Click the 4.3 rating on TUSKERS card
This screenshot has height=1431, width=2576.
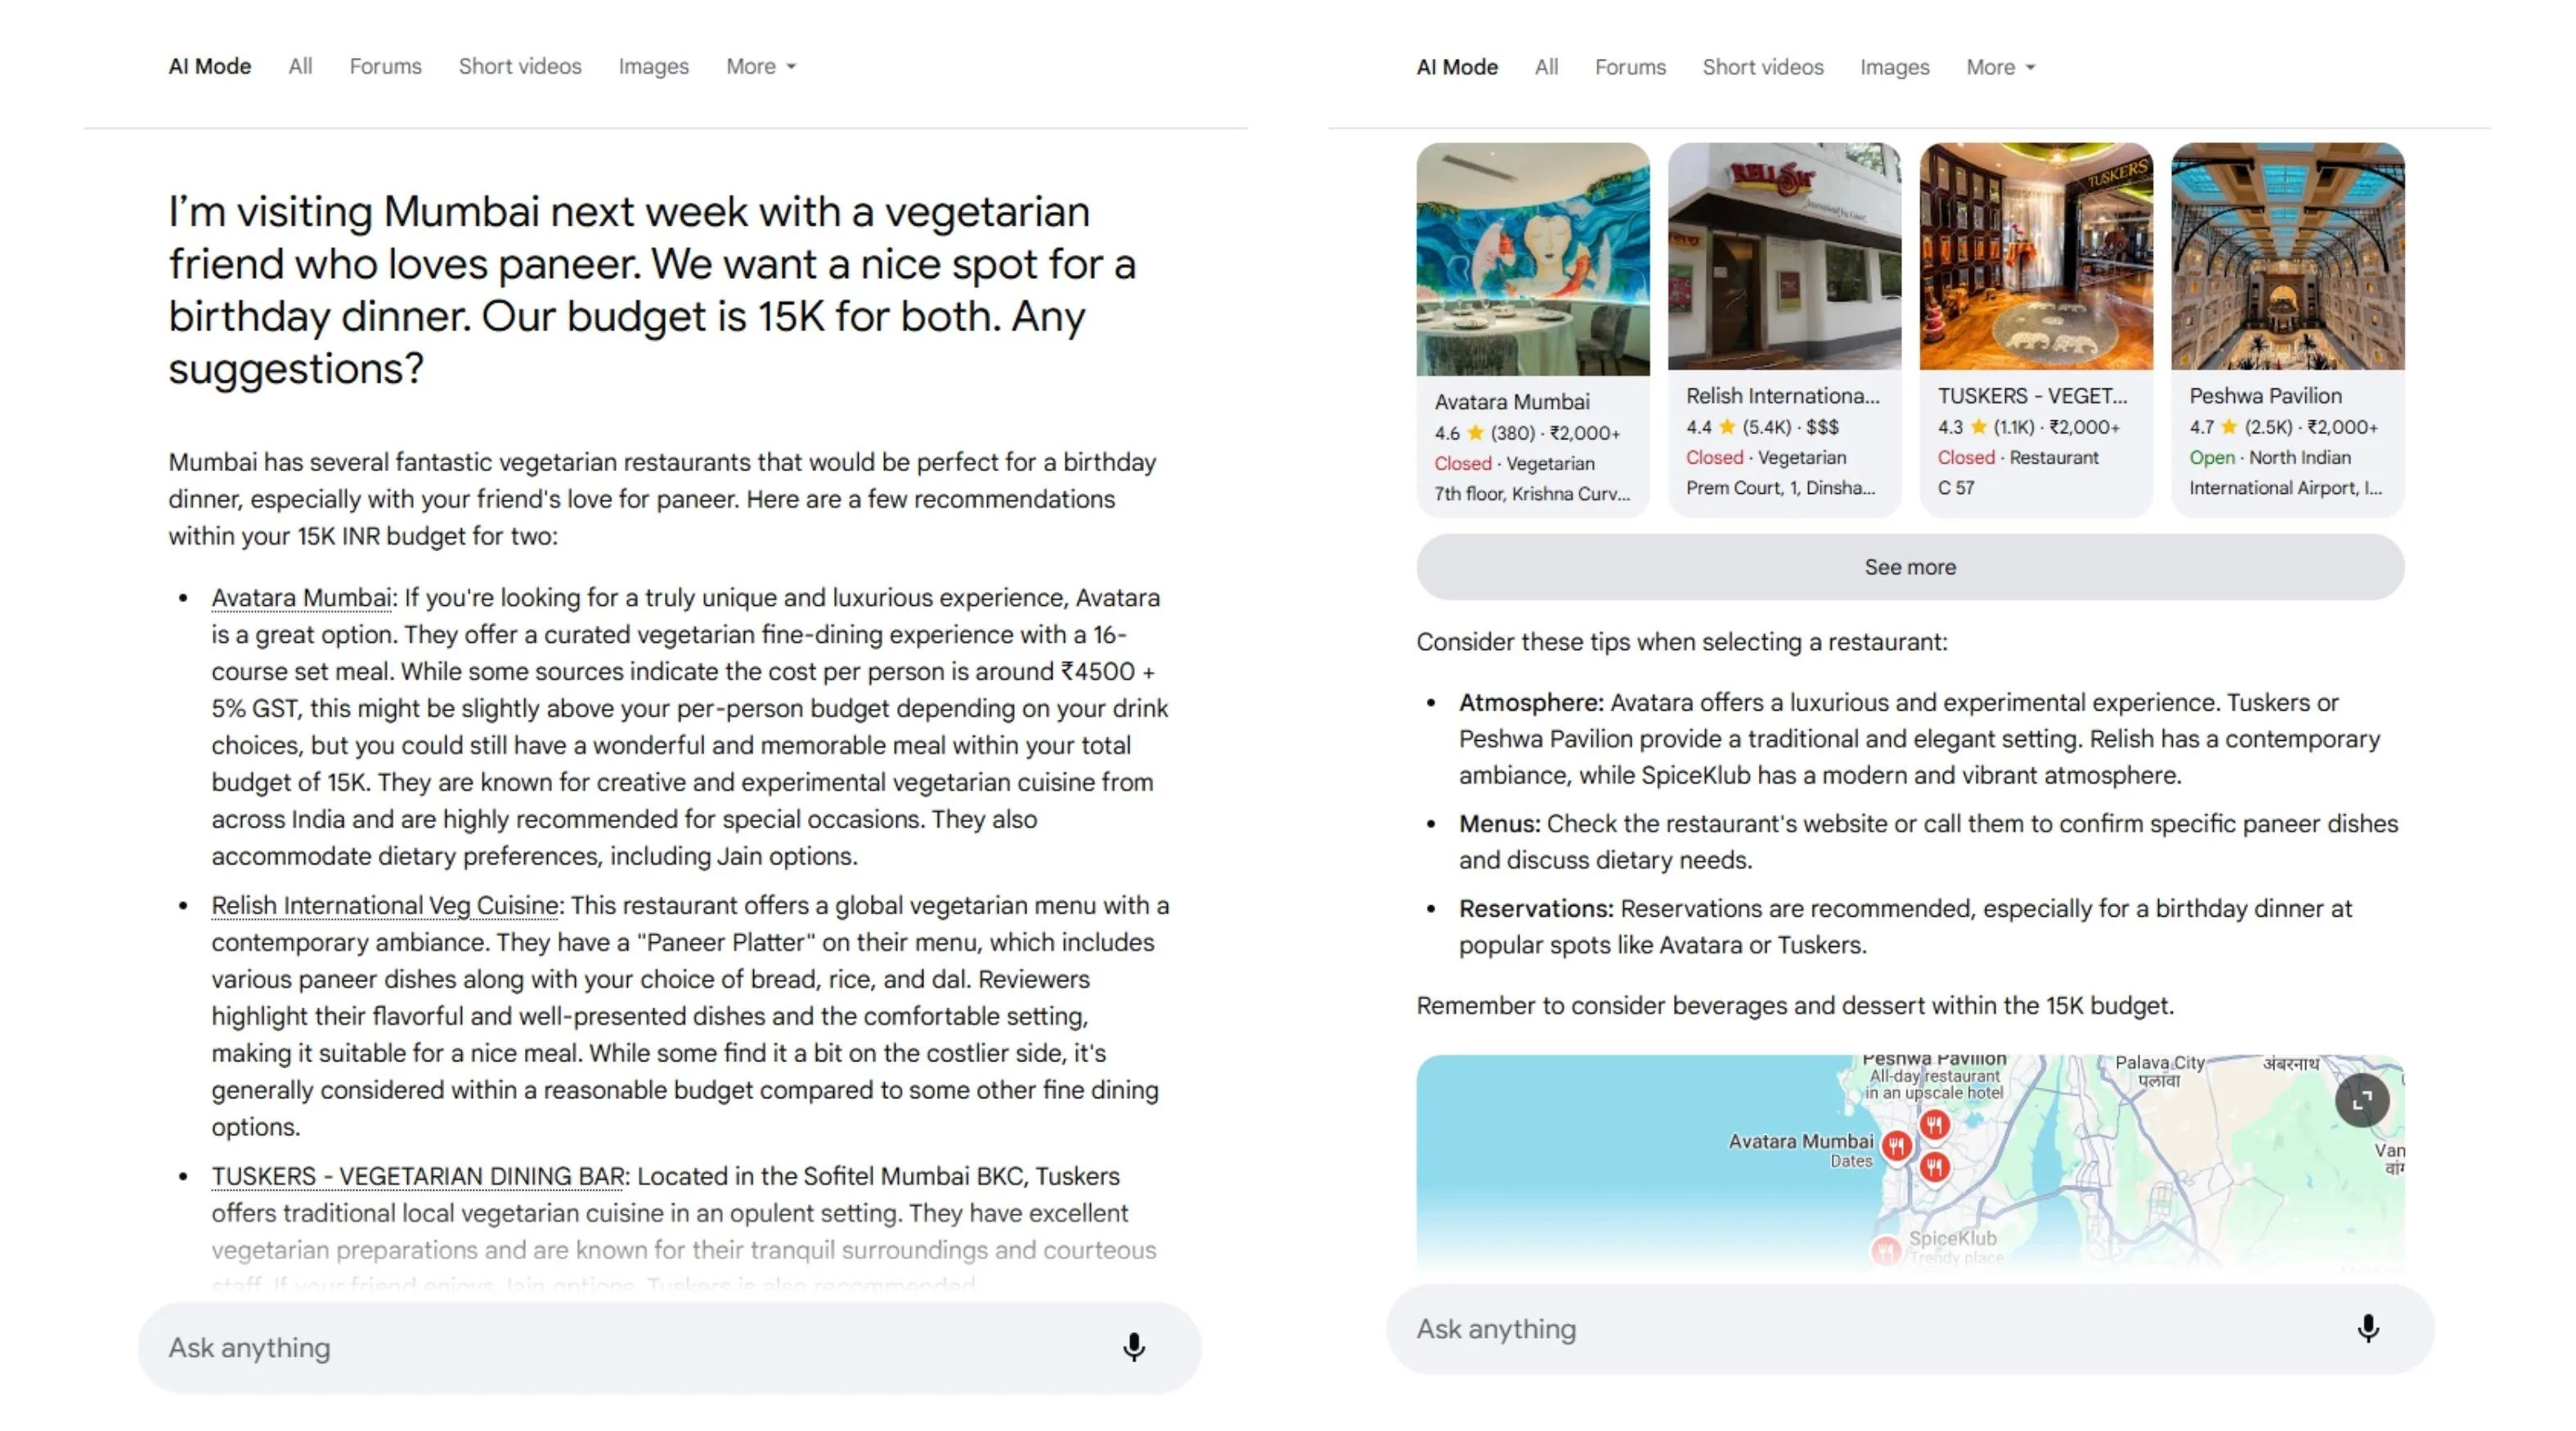click(x=1950, y=427)
